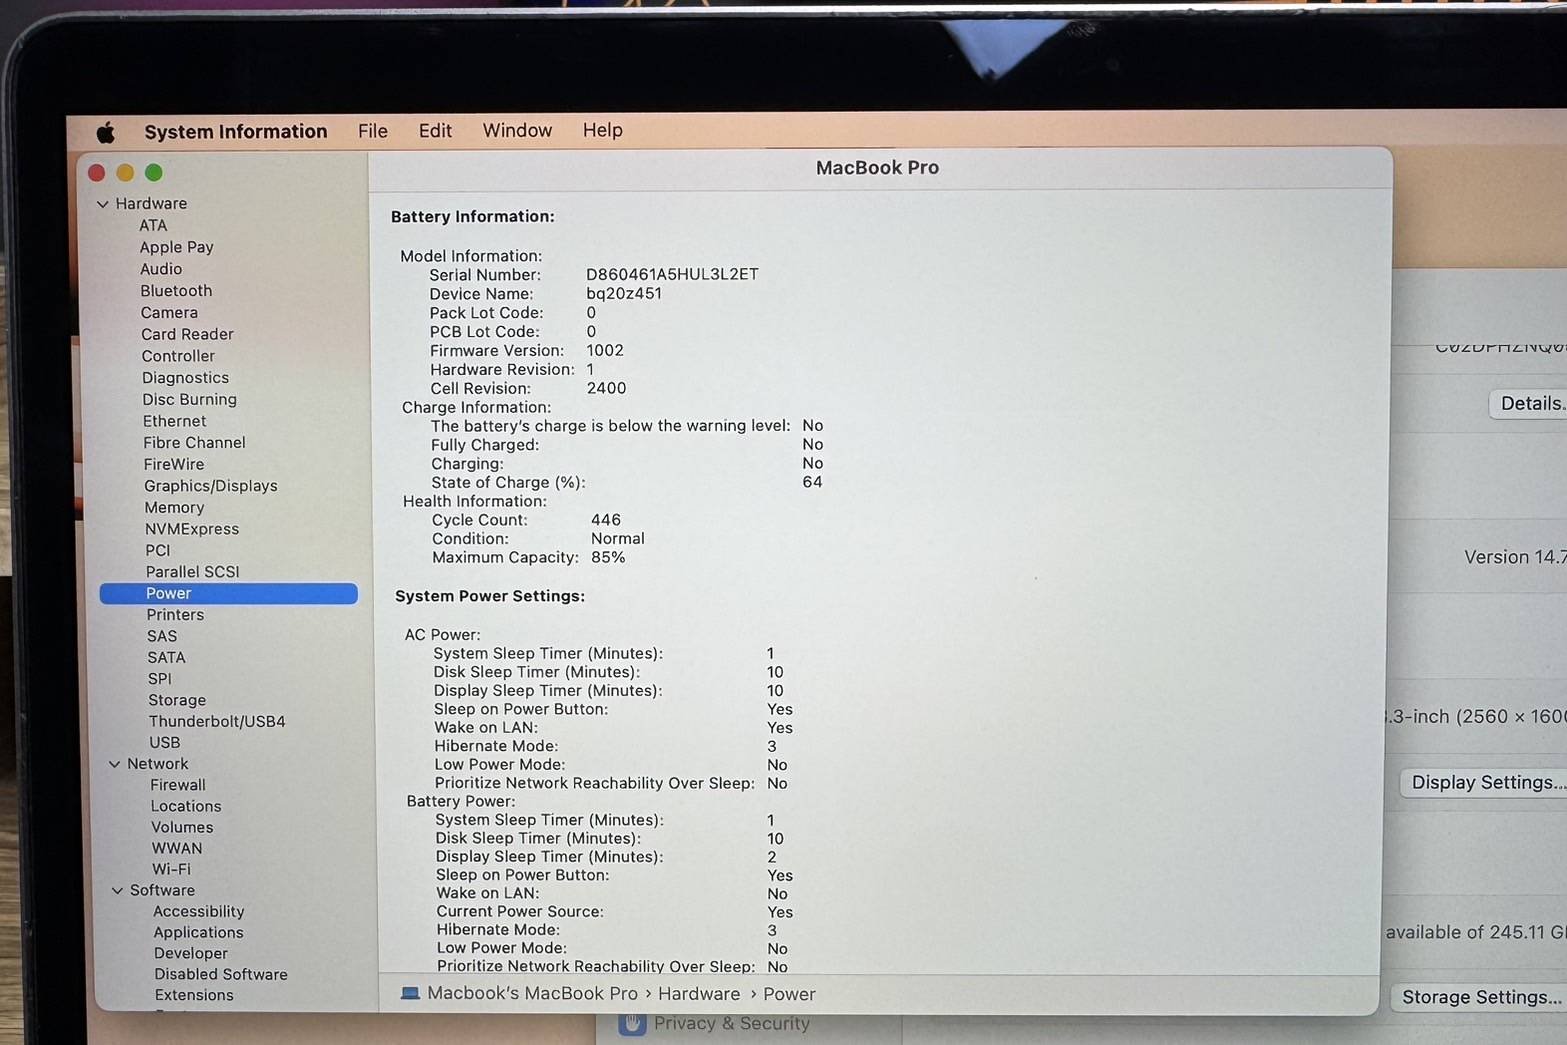
Task: Select Audio in the sidebar
Action: (x=161, y=269)
